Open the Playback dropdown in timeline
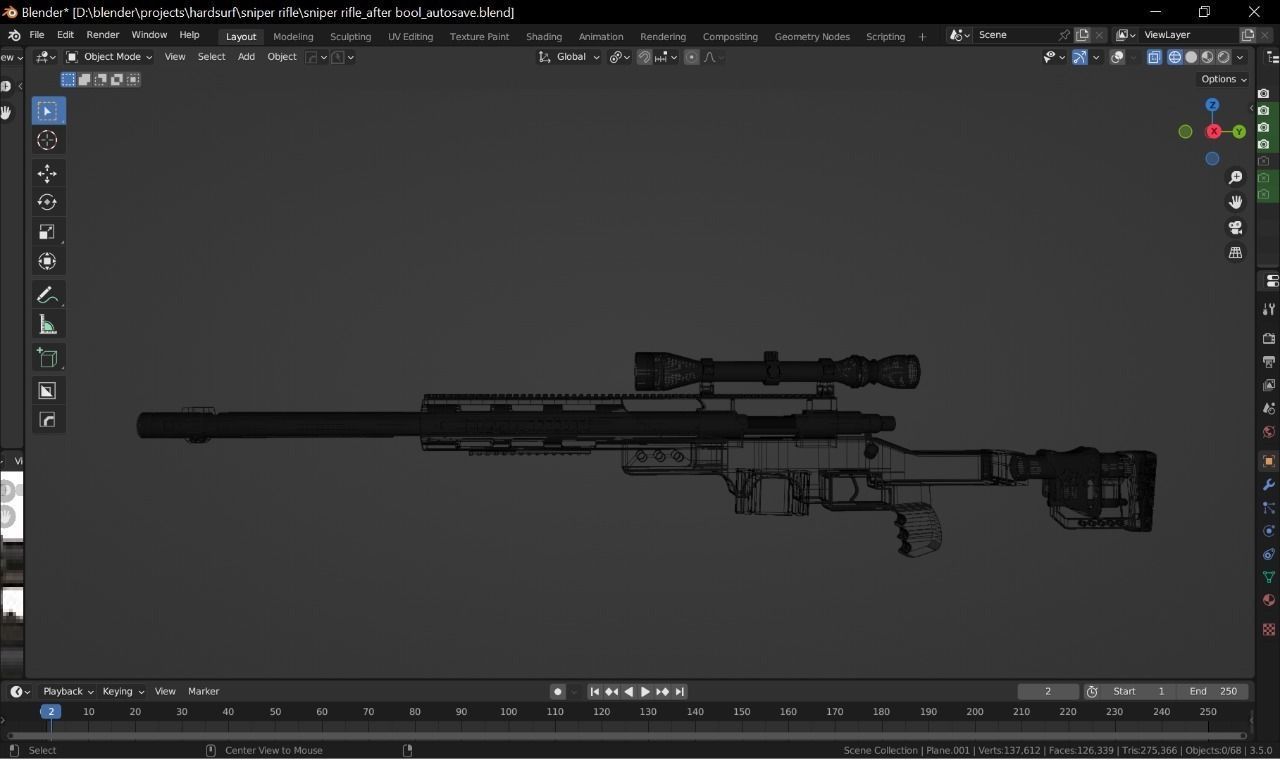Image resolution: width=1280 pixels, height=760 pixels. pos(68,691)
